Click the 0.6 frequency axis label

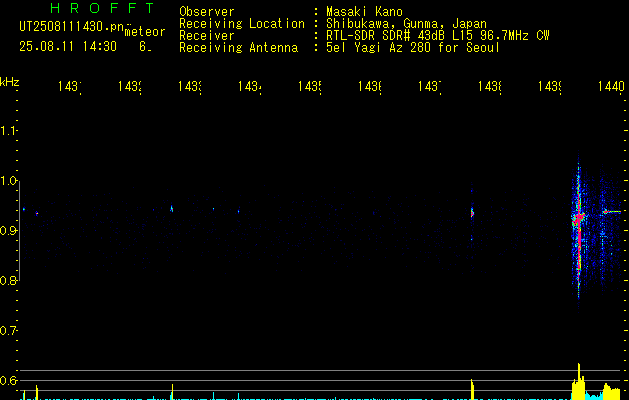click(x=8, y=380)
